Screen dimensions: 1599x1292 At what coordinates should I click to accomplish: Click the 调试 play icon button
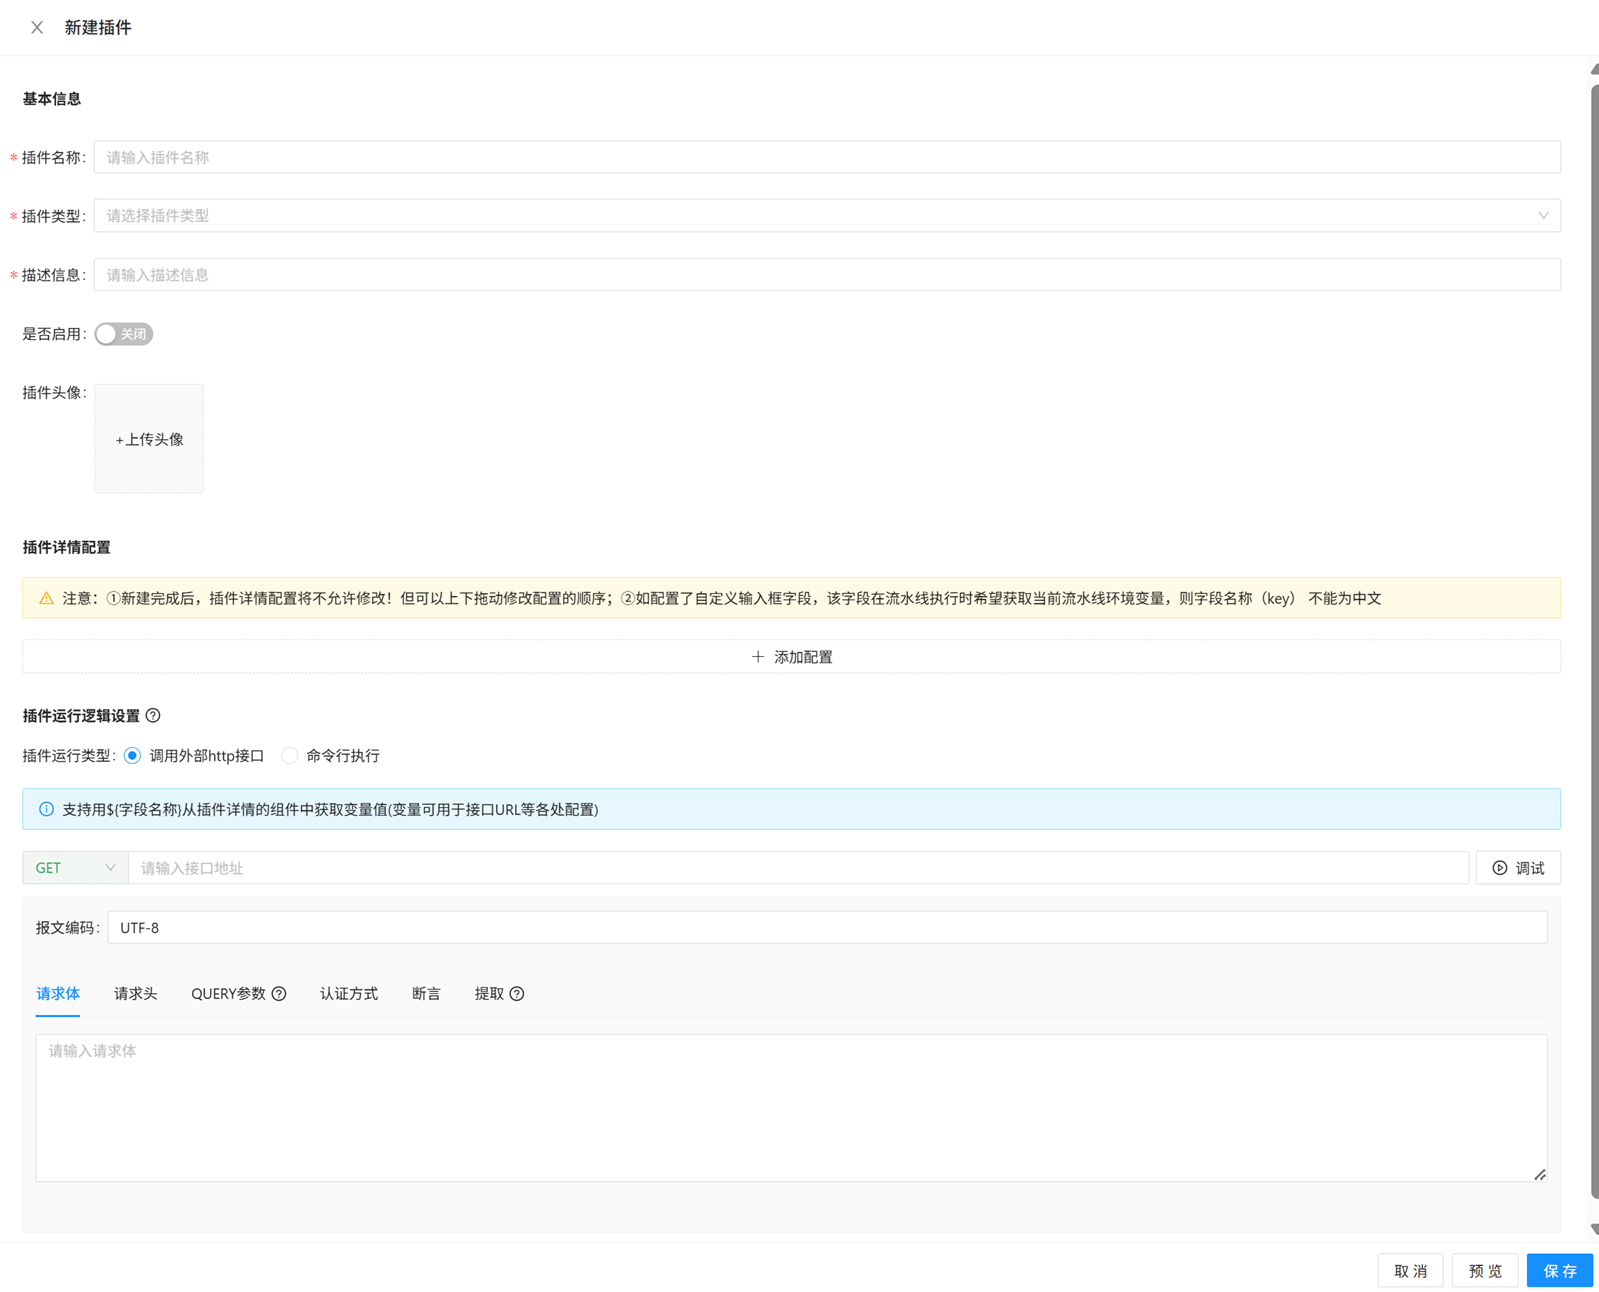coord(1517,868)
